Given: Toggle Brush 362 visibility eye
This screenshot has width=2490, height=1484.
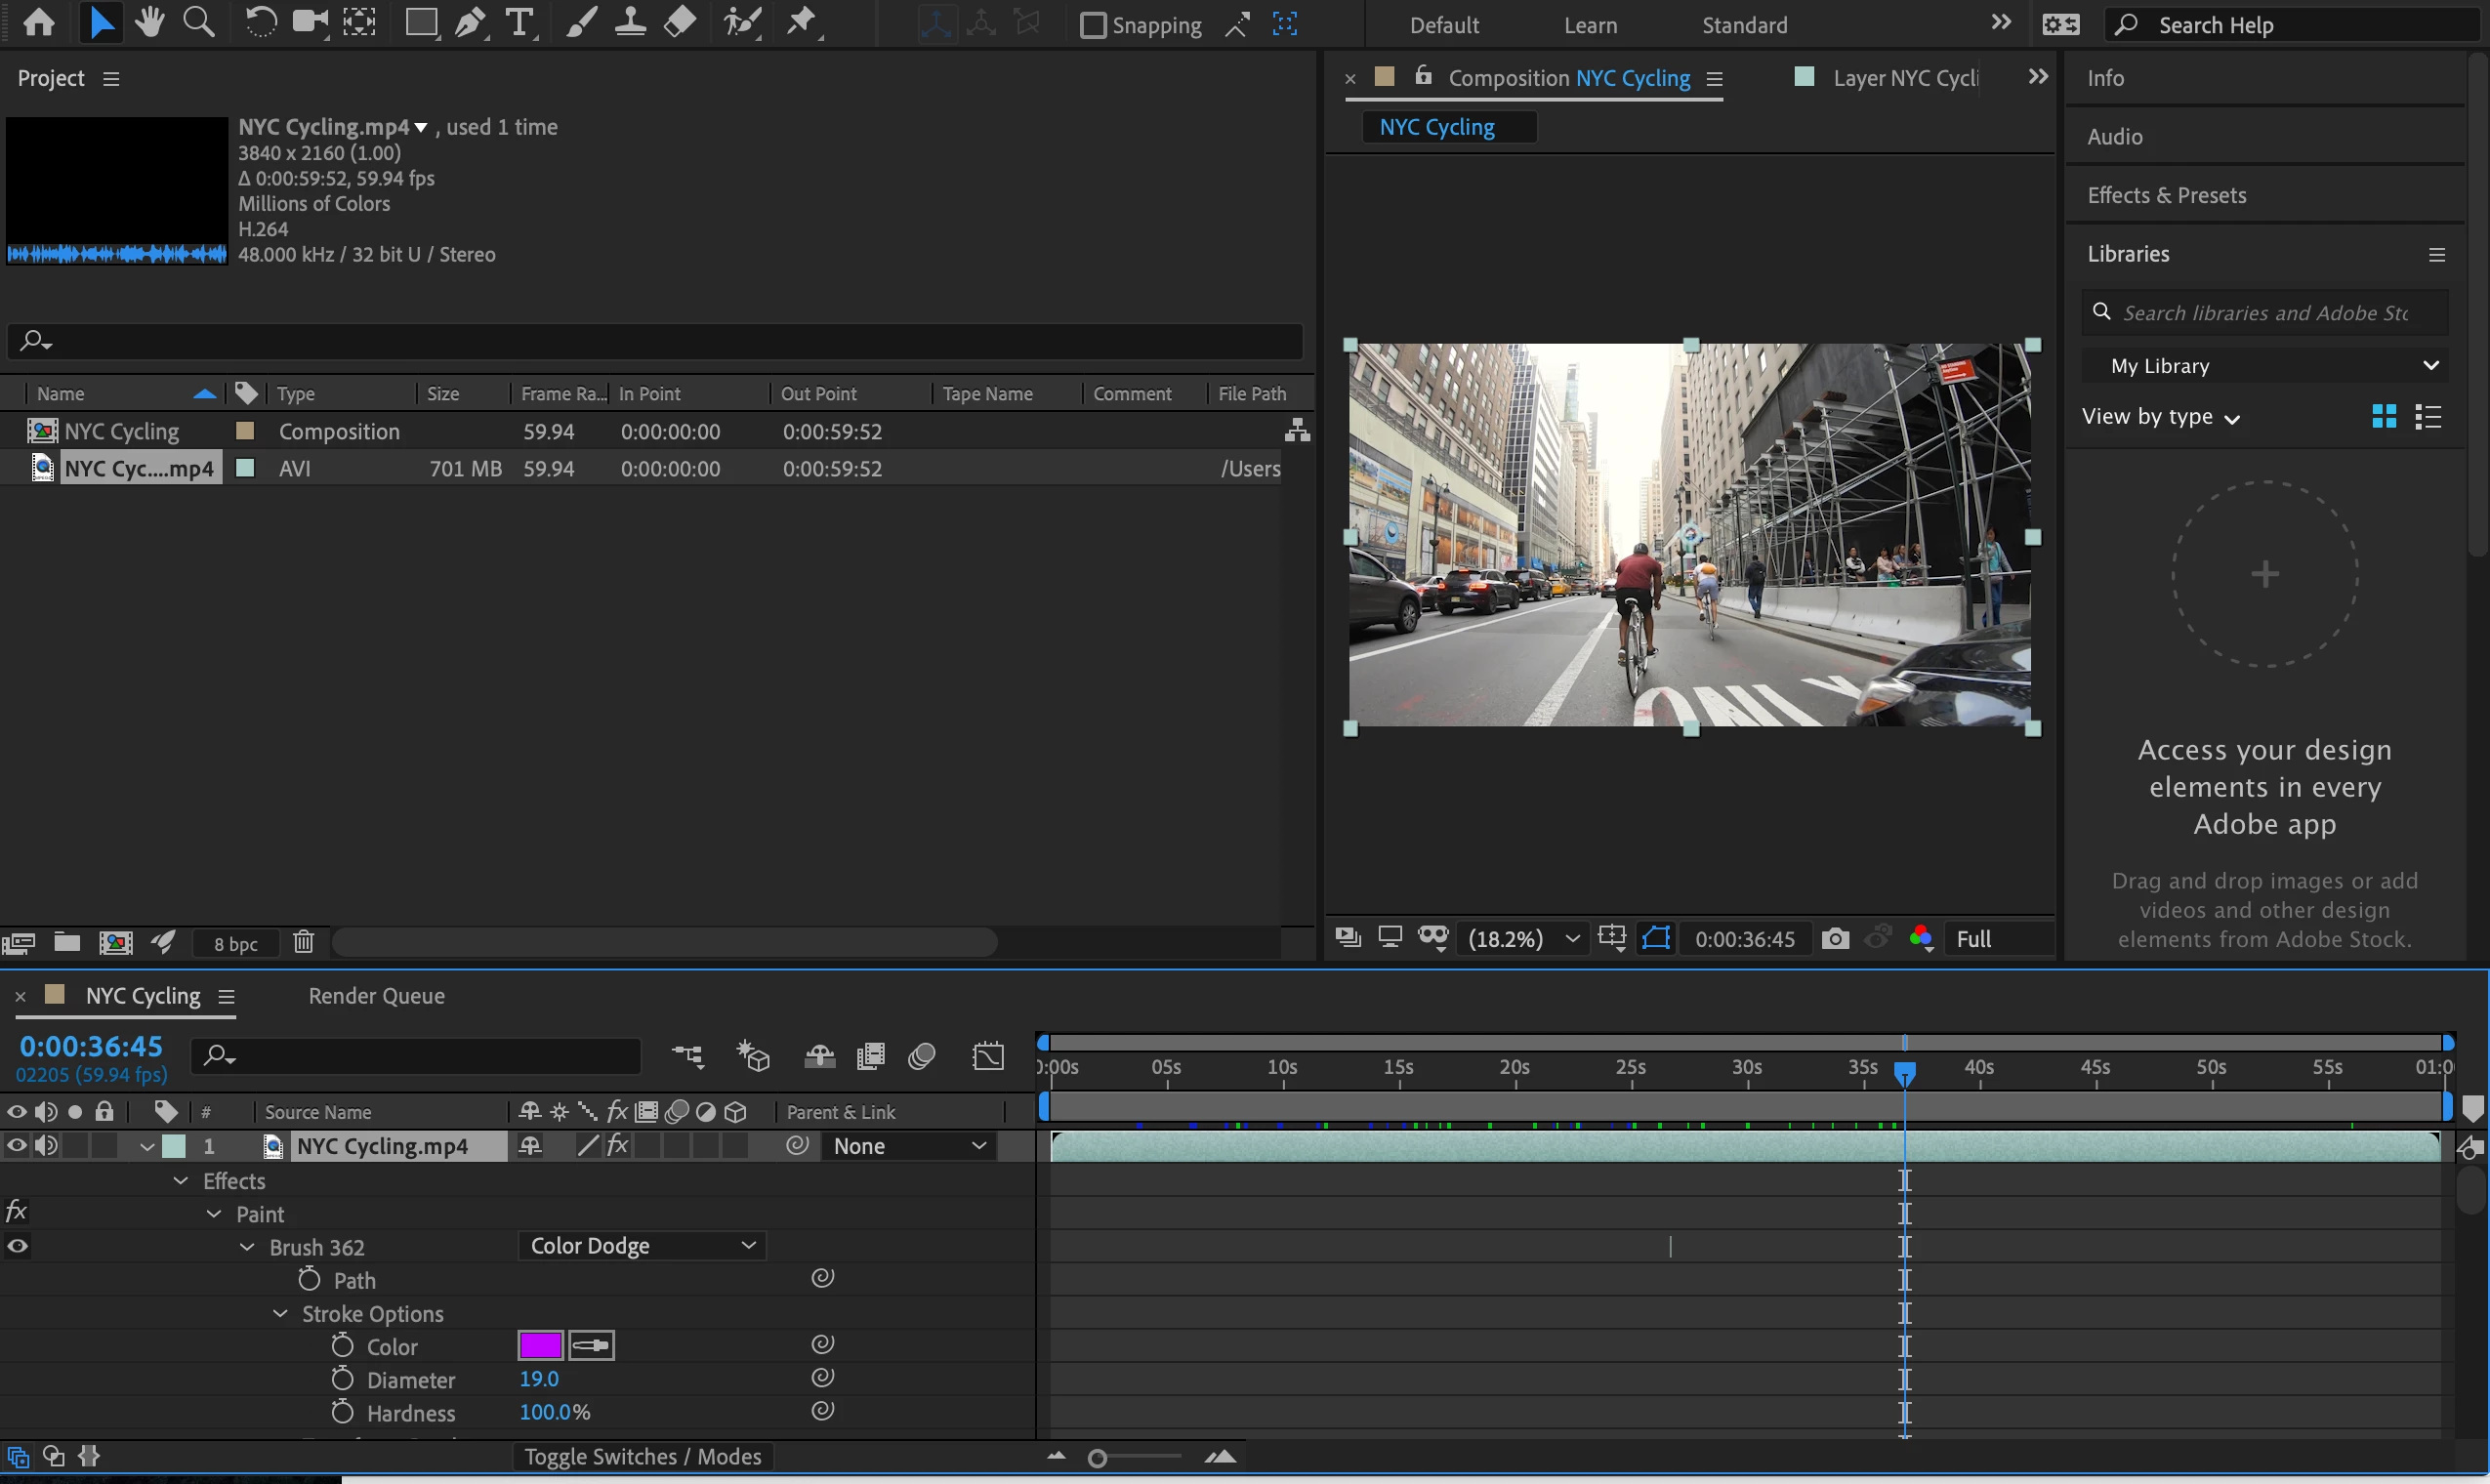Looking at the screenshot, I should [x=17, y=1246].
